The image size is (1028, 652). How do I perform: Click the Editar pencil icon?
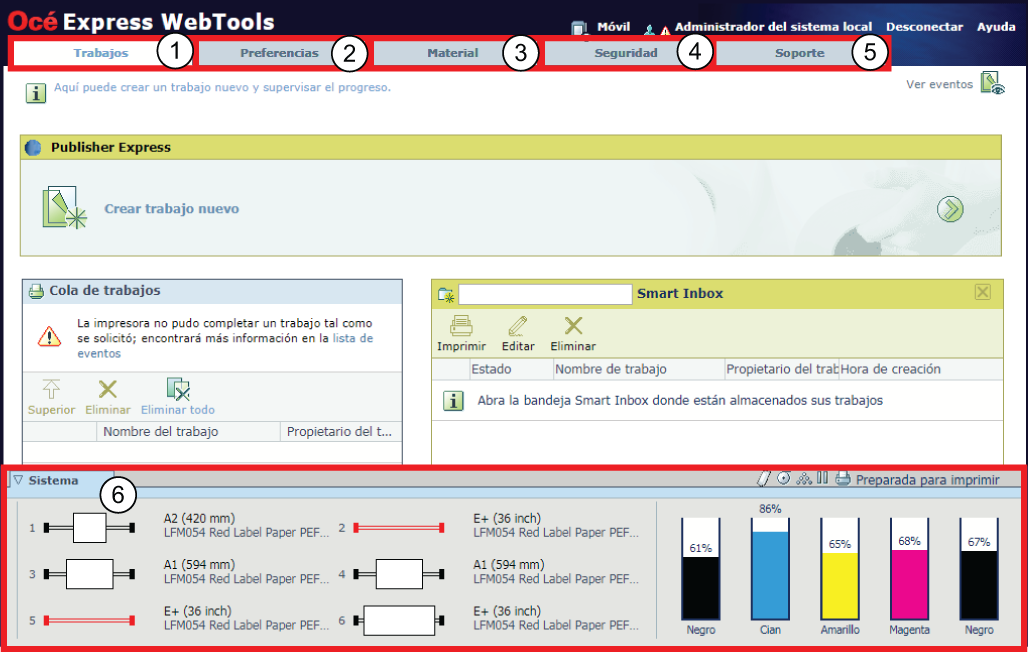(517, 325)
